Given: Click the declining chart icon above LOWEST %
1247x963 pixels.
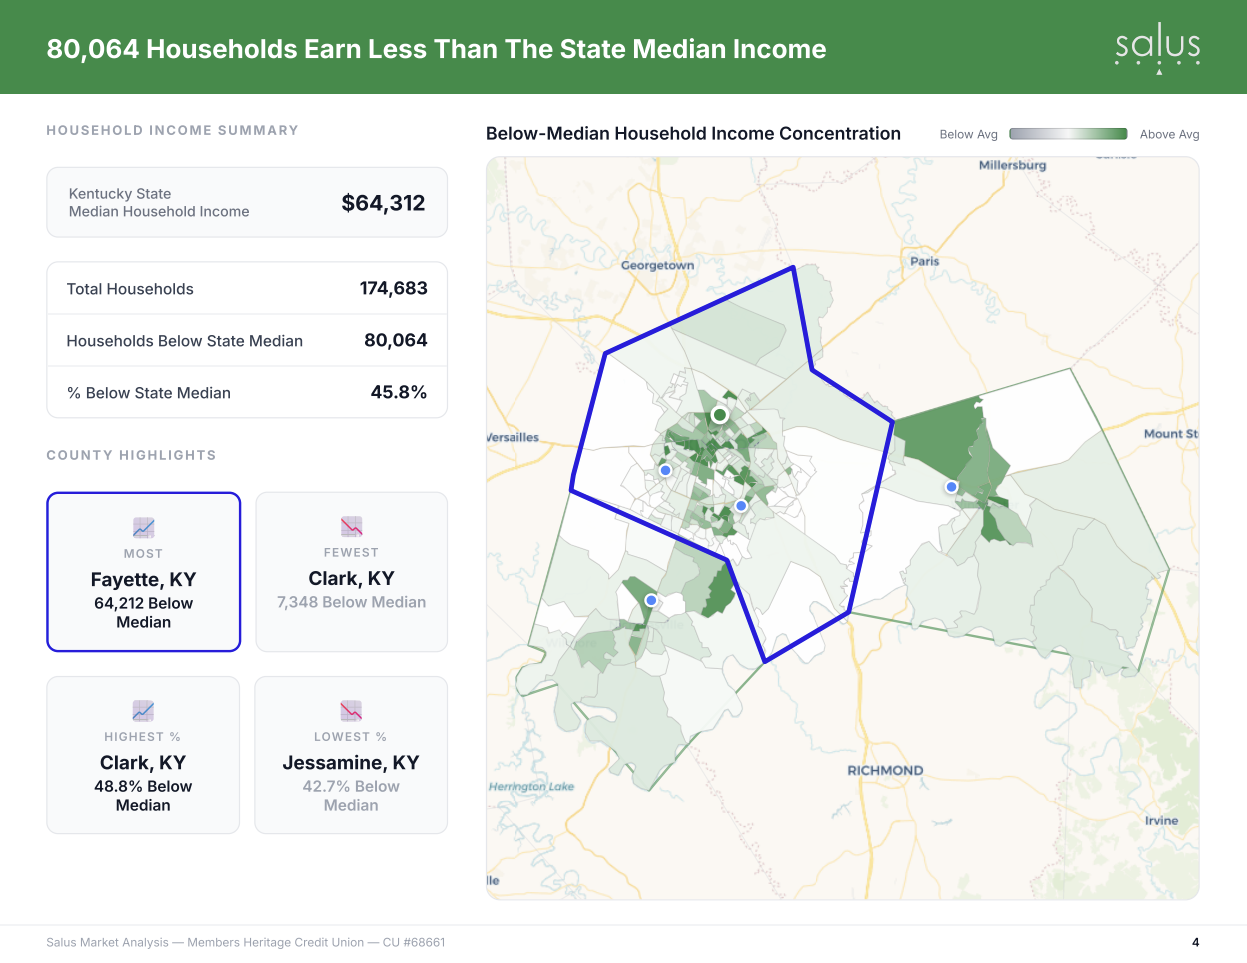Looking at the screenshot, I should pyautogui.click(x=351, y=710).
